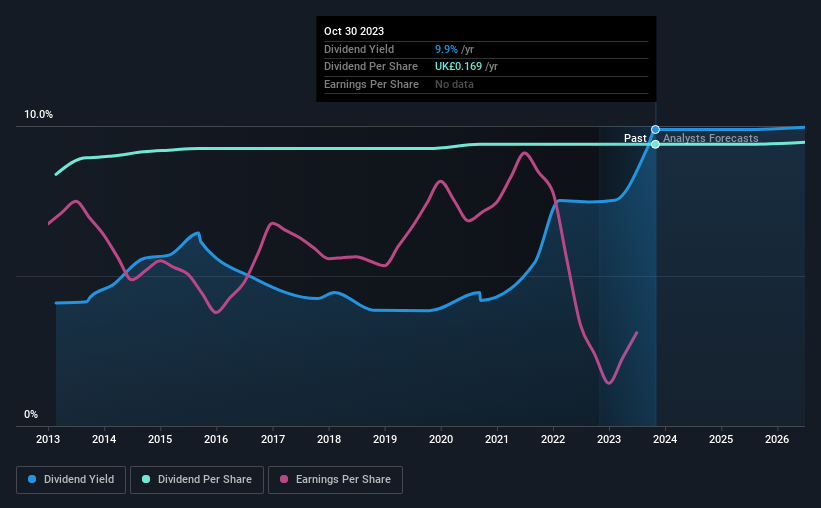Screen dimensions: 821x508
Task: Click the teal dot in Dividend Per Share legend
Action: click(x=146, y=479)
